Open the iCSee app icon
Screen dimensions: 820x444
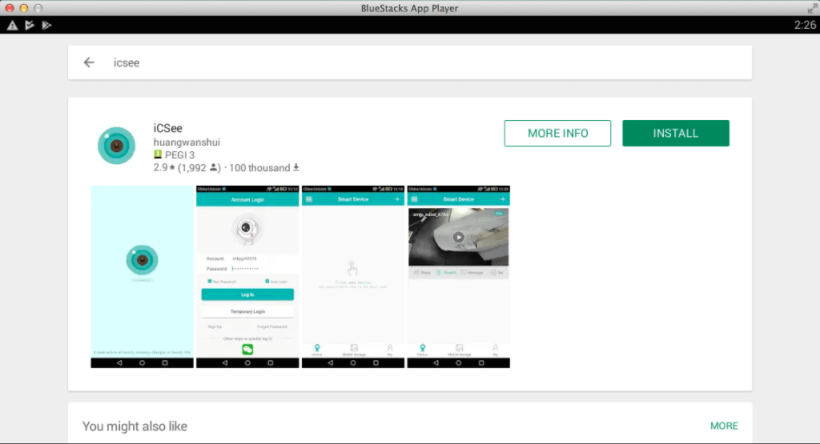coord(117,145)
